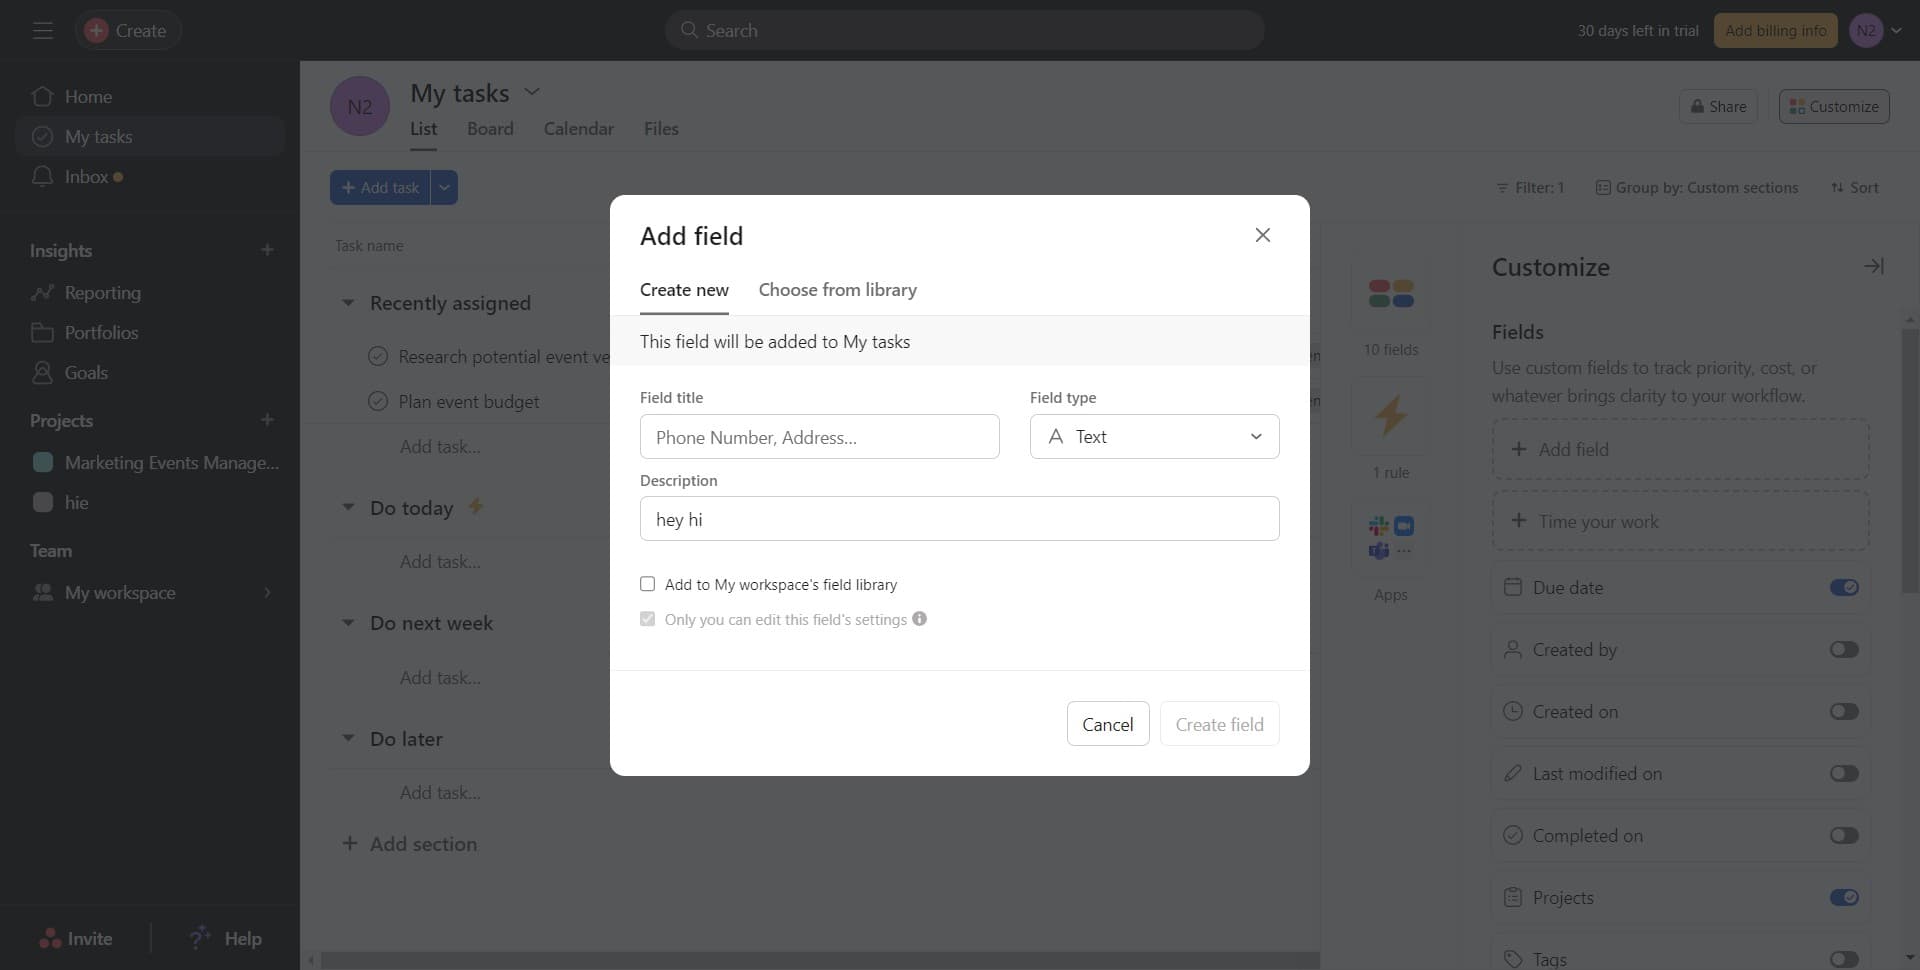The height and width of the screenshot is (970, 1920).
Task: Check Add to My workspace's field library
Action: [648, 584]
